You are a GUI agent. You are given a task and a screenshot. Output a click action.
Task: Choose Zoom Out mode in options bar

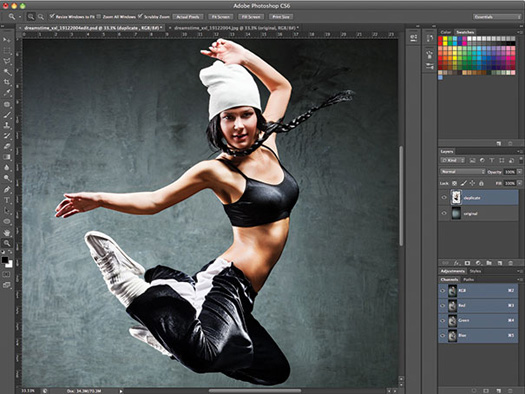[41, 16]
